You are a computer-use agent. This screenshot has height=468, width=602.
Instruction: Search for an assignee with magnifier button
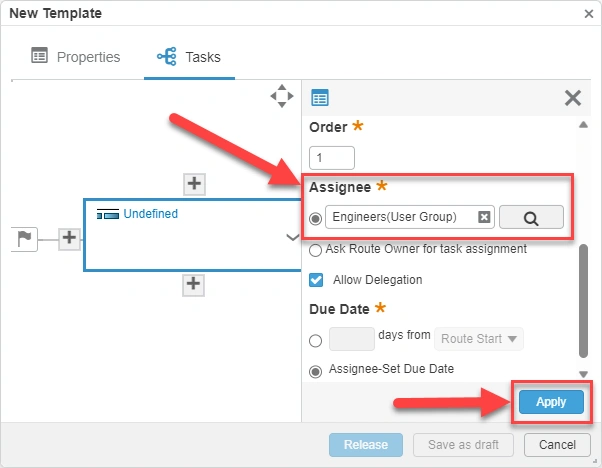531,217
